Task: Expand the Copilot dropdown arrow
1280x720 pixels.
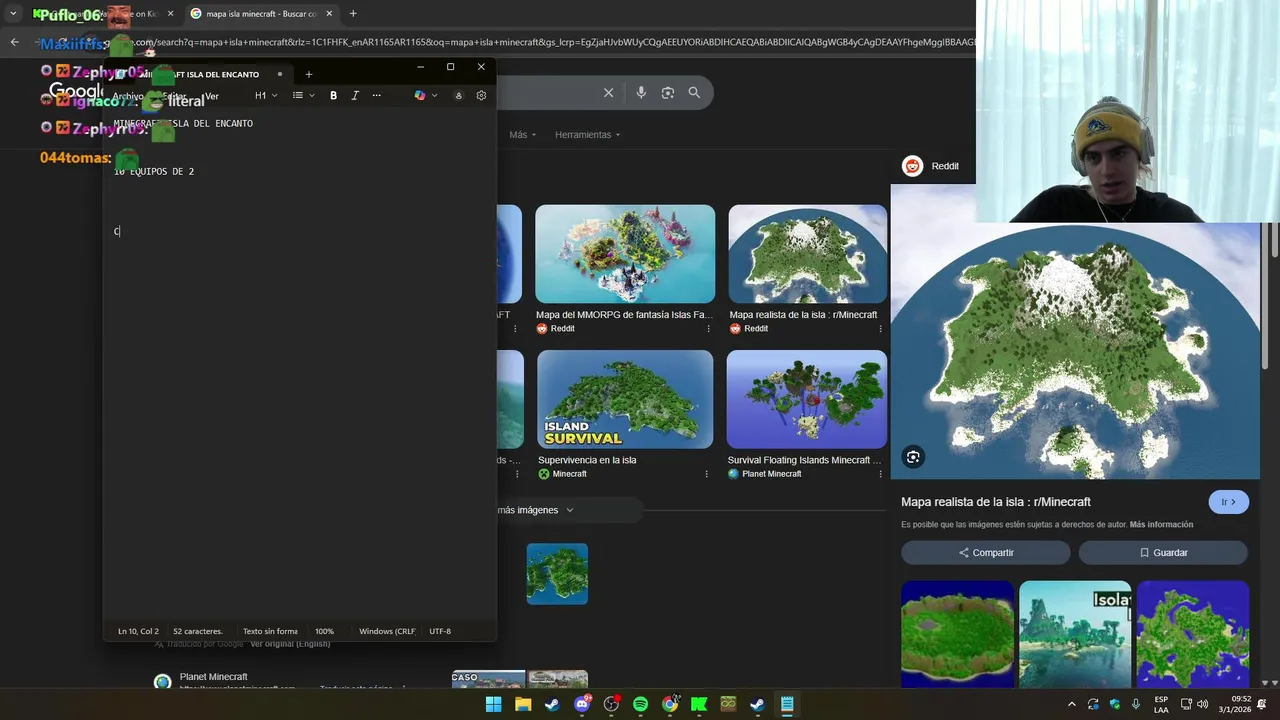Action: pos(434,95)
